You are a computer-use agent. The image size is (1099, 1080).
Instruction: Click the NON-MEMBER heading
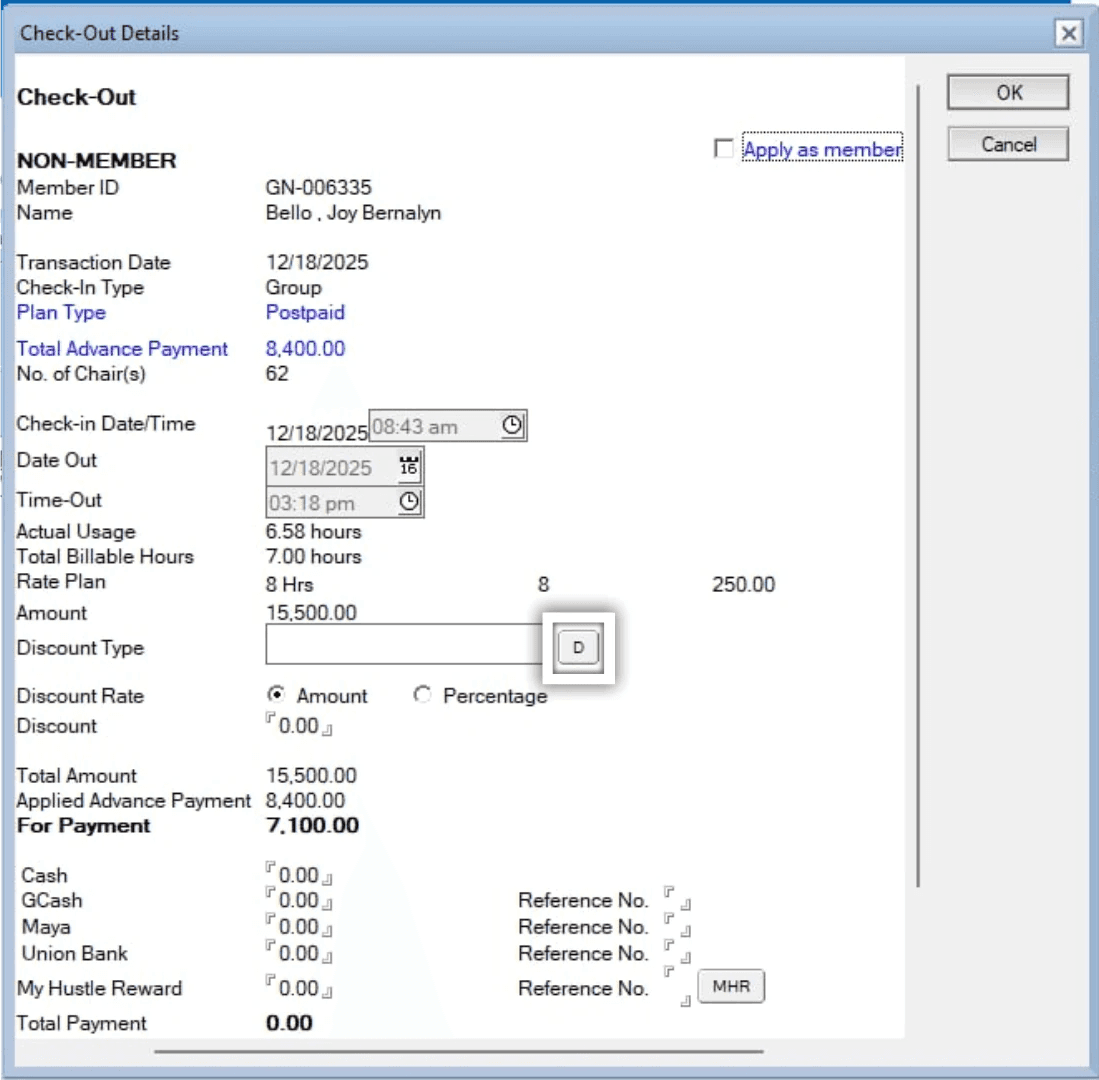(x=97, y=160)
